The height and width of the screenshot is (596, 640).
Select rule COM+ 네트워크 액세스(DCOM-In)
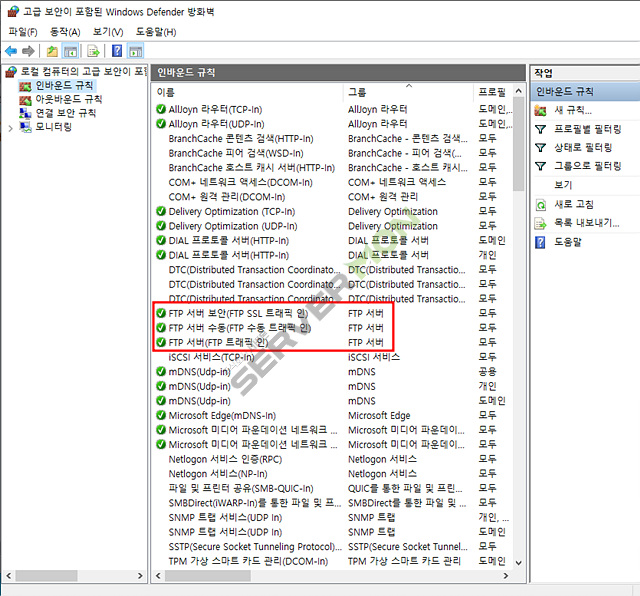pyautogui.click(x=240, y=182)
